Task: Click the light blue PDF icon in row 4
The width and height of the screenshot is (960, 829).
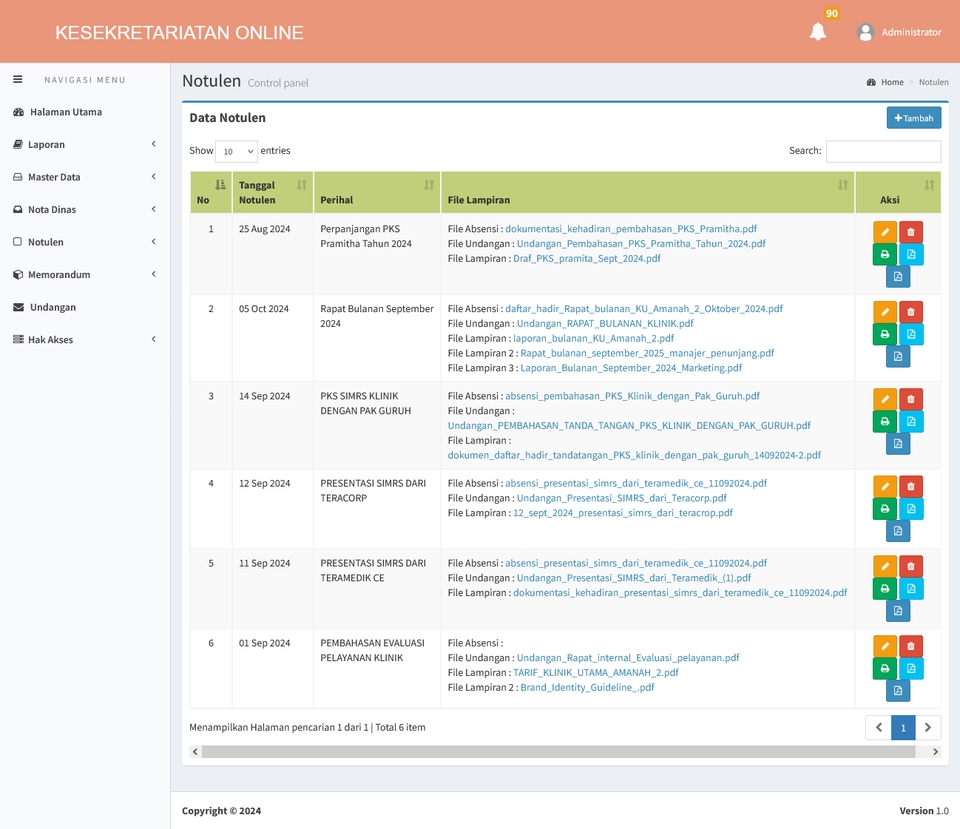Action: [911, 508]
